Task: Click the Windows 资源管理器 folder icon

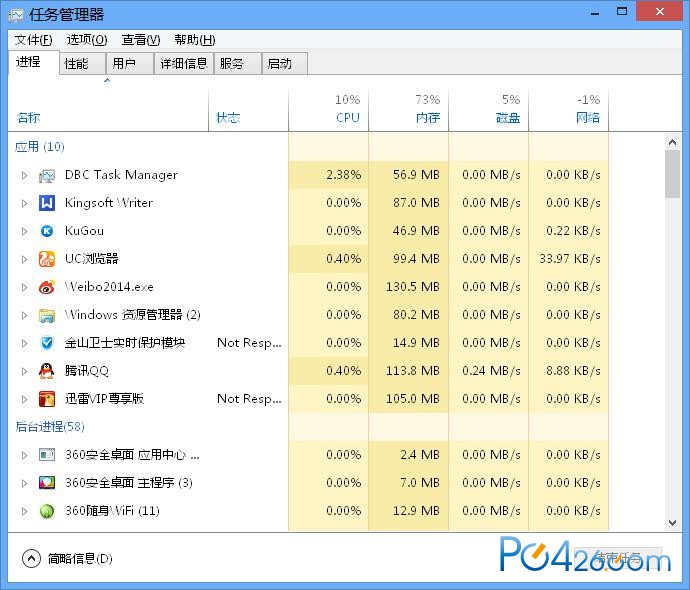Action: (47, 315)
